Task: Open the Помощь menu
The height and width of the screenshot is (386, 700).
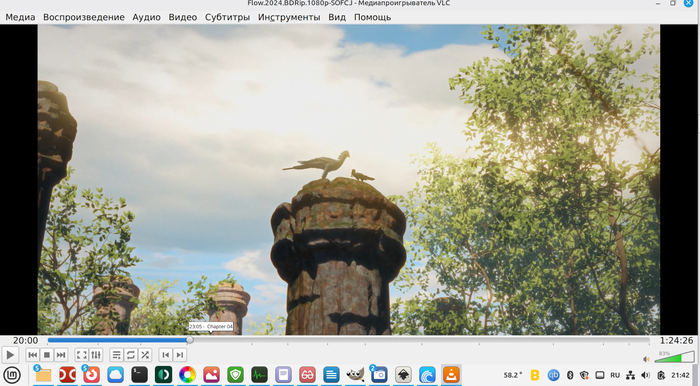Action: tap(372, 17)
